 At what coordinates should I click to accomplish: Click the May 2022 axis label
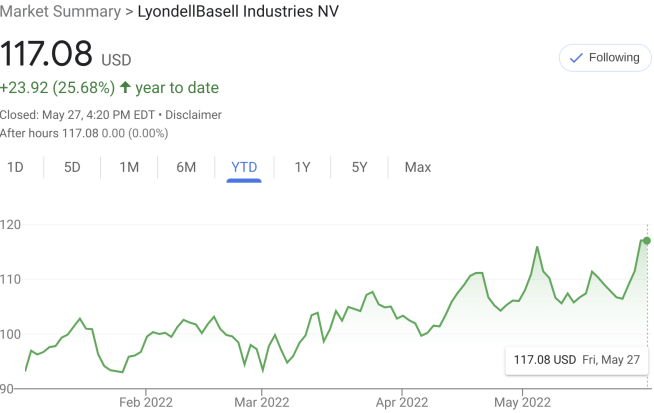tap(522, 403)
